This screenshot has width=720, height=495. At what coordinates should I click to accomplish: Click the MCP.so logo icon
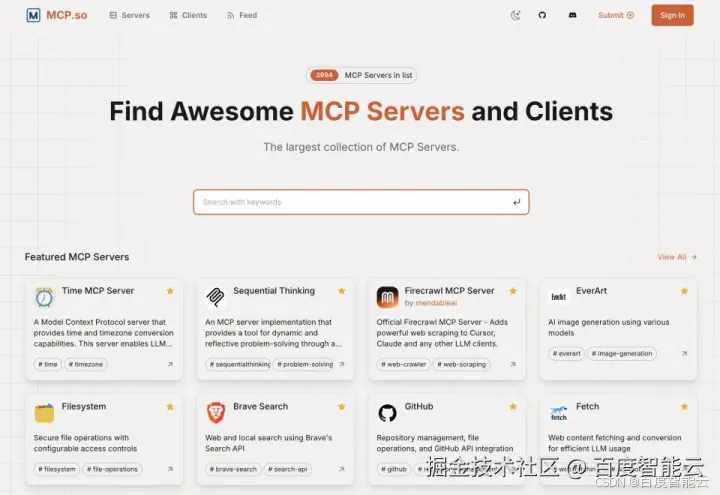[33, 15]
